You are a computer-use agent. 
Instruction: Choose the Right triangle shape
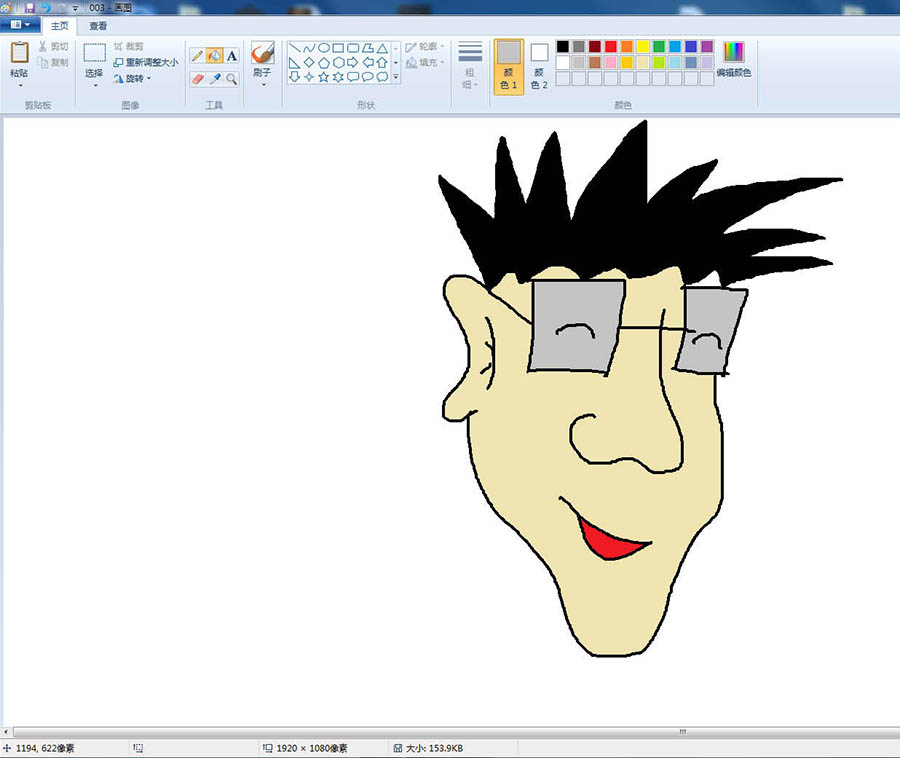294,63
